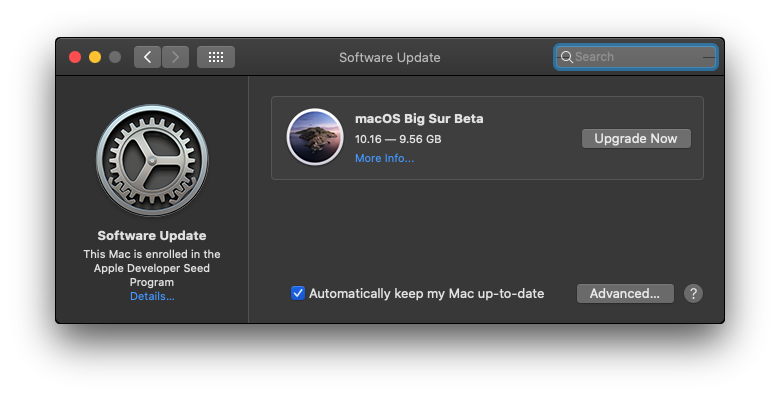Click the back navigation arrow
The image size is (780, 397).
point(147,57)
